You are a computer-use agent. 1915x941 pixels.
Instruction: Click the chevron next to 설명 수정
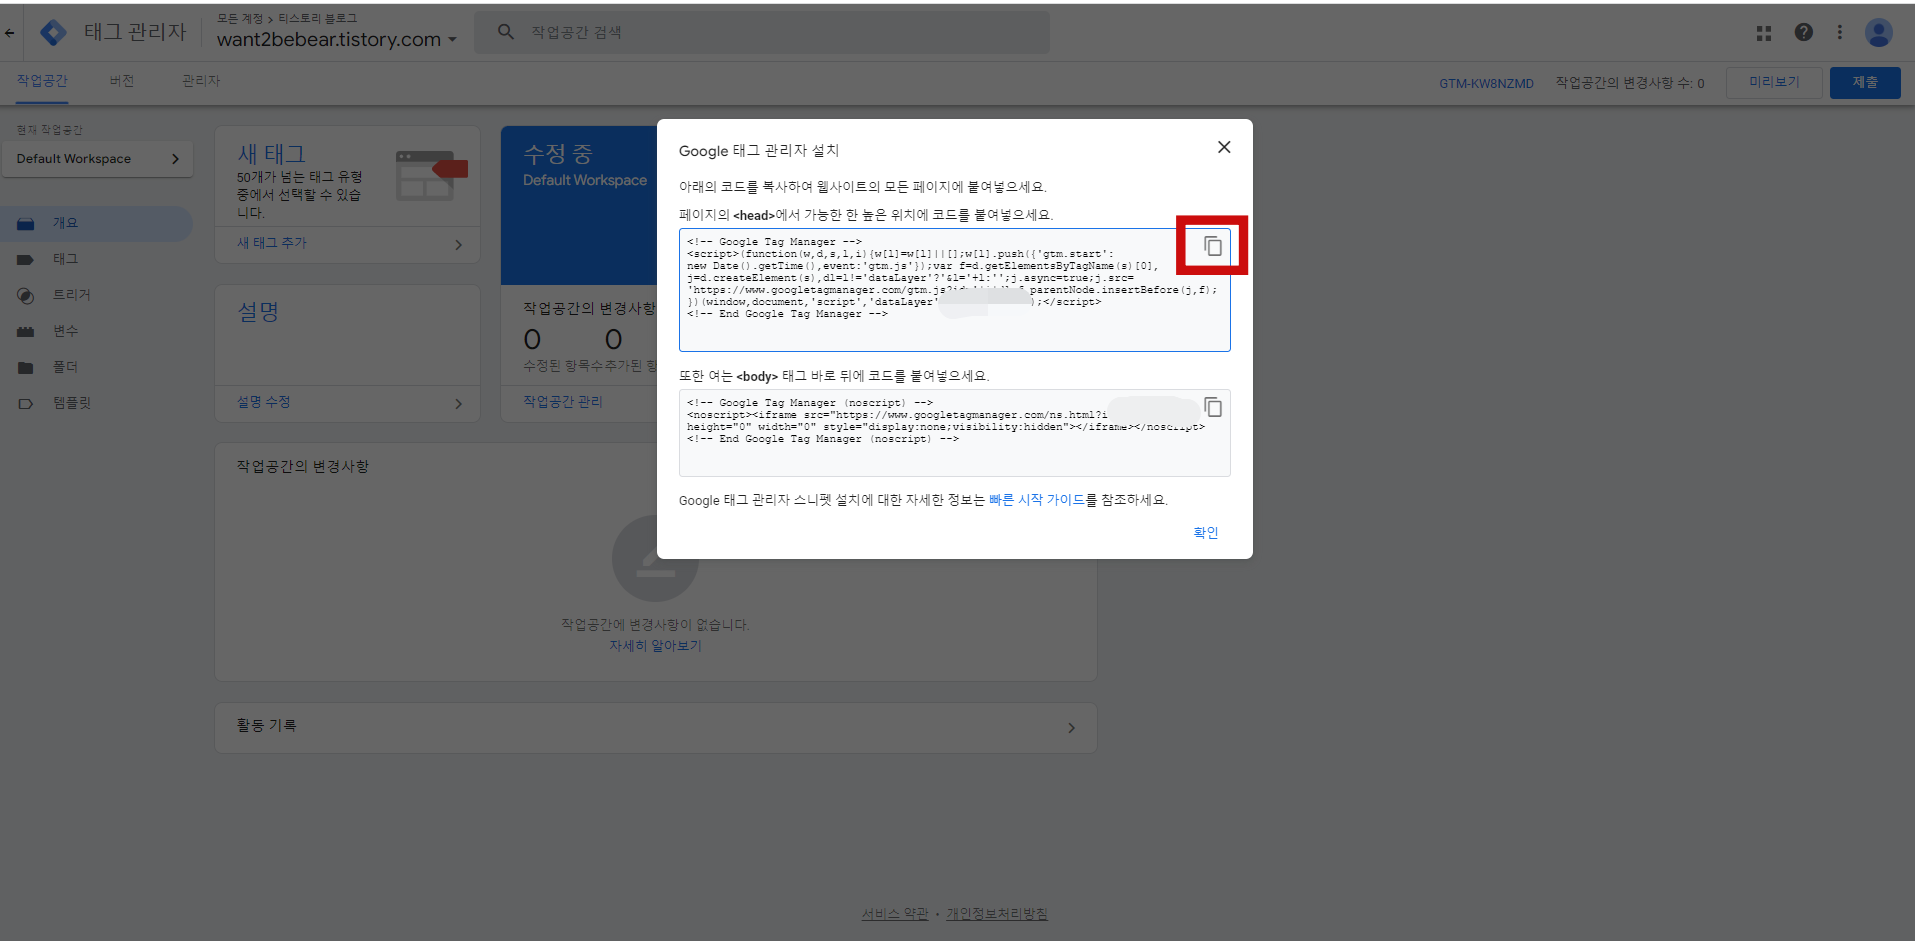[x=459, y=404]
